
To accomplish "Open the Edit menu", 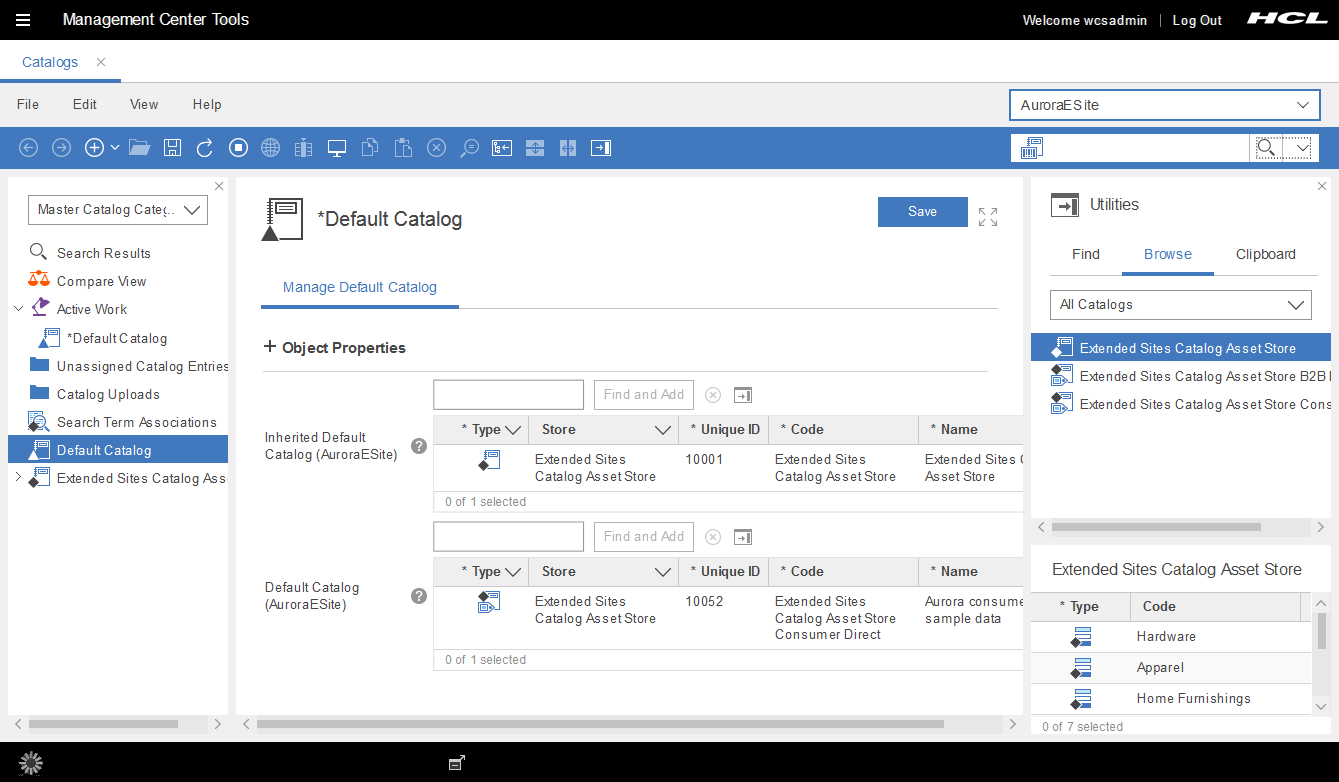I will tap(85, 104).
